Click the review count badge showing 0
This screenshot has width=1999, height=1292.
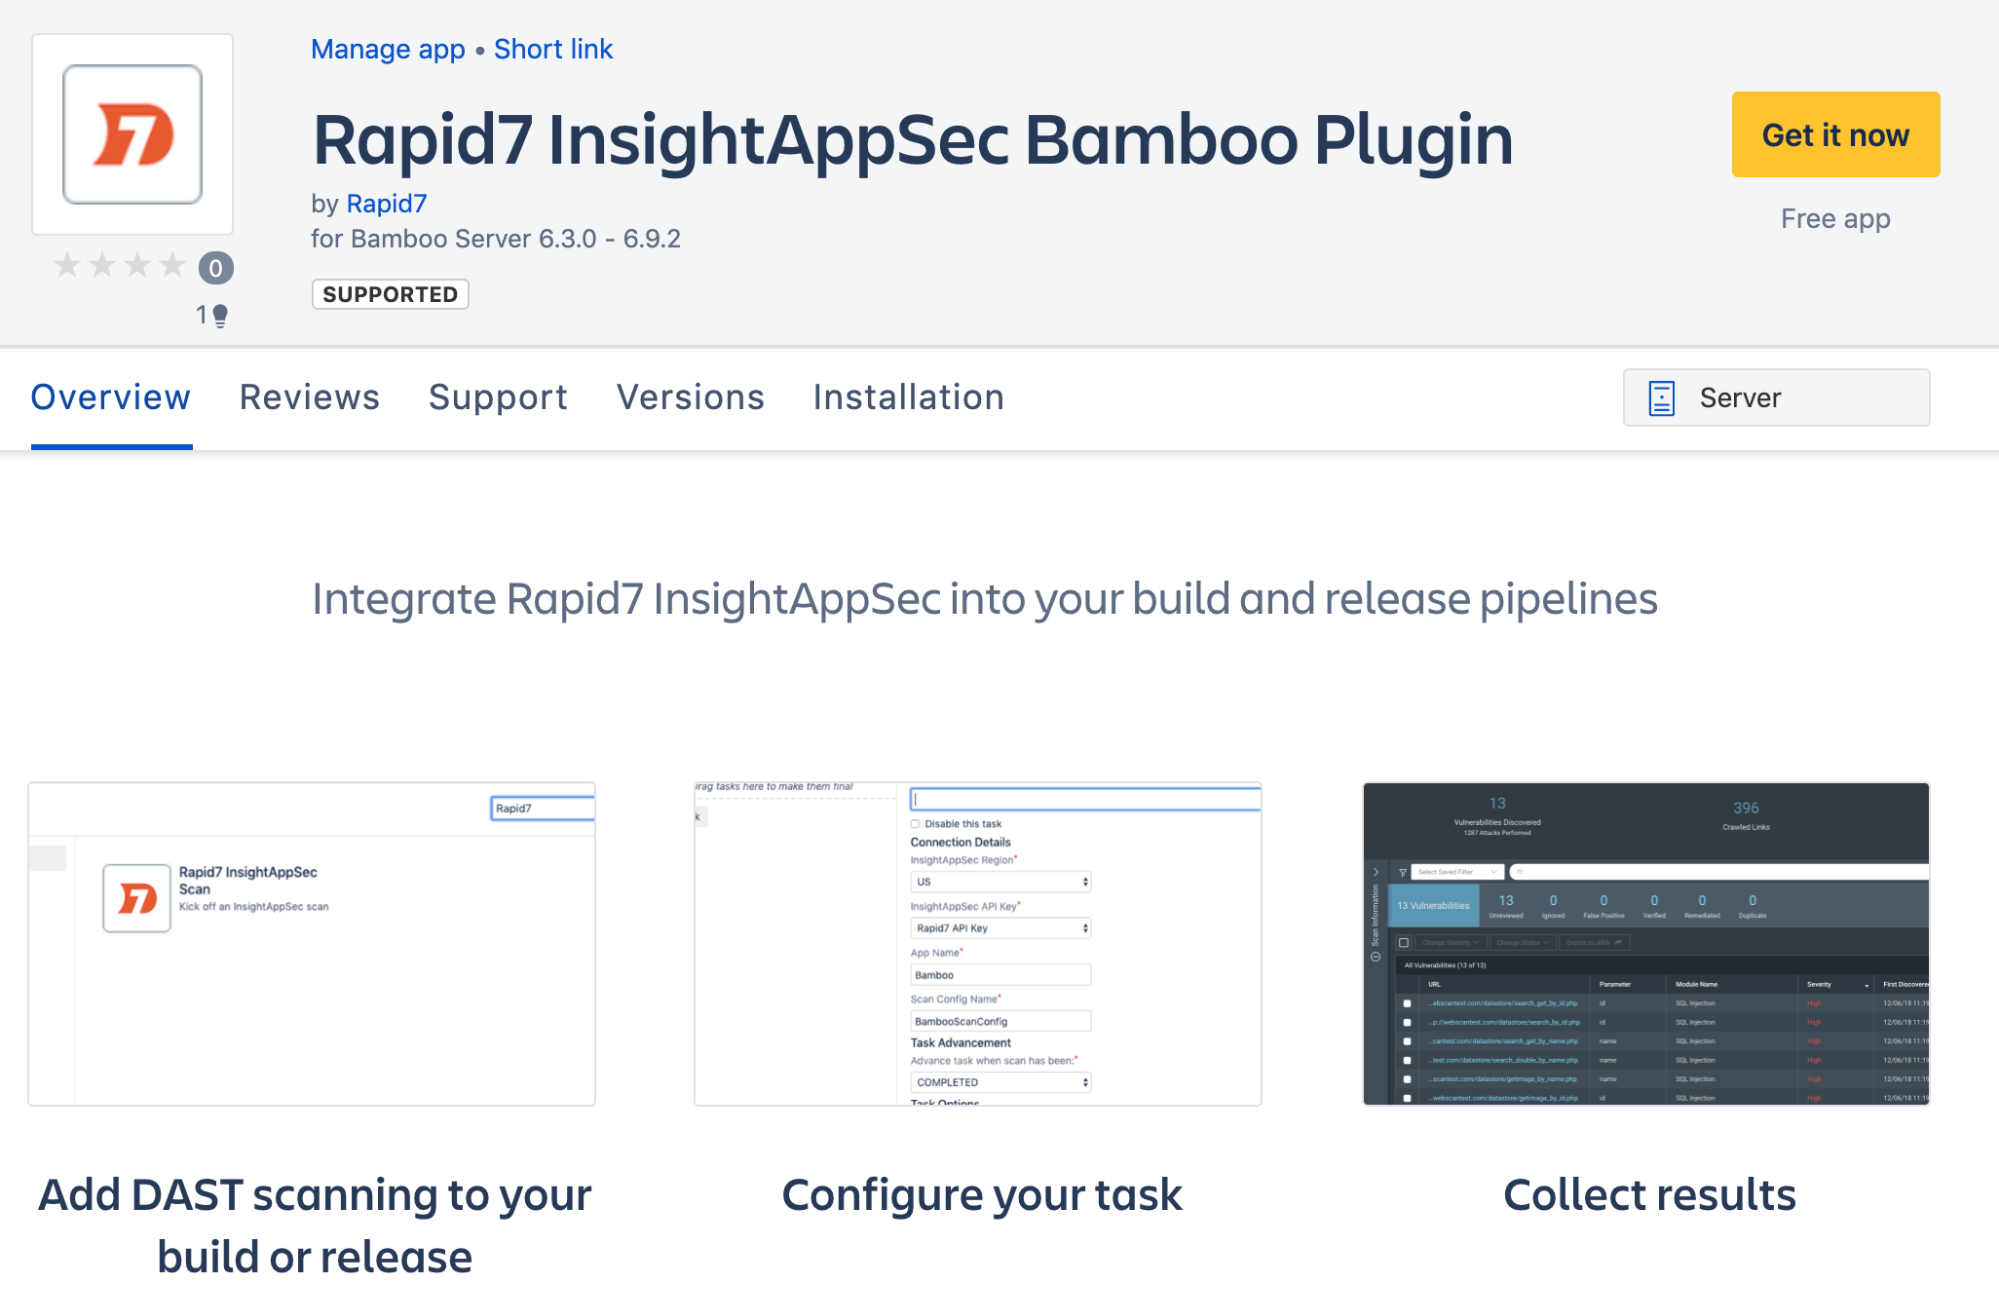[215, 268]
